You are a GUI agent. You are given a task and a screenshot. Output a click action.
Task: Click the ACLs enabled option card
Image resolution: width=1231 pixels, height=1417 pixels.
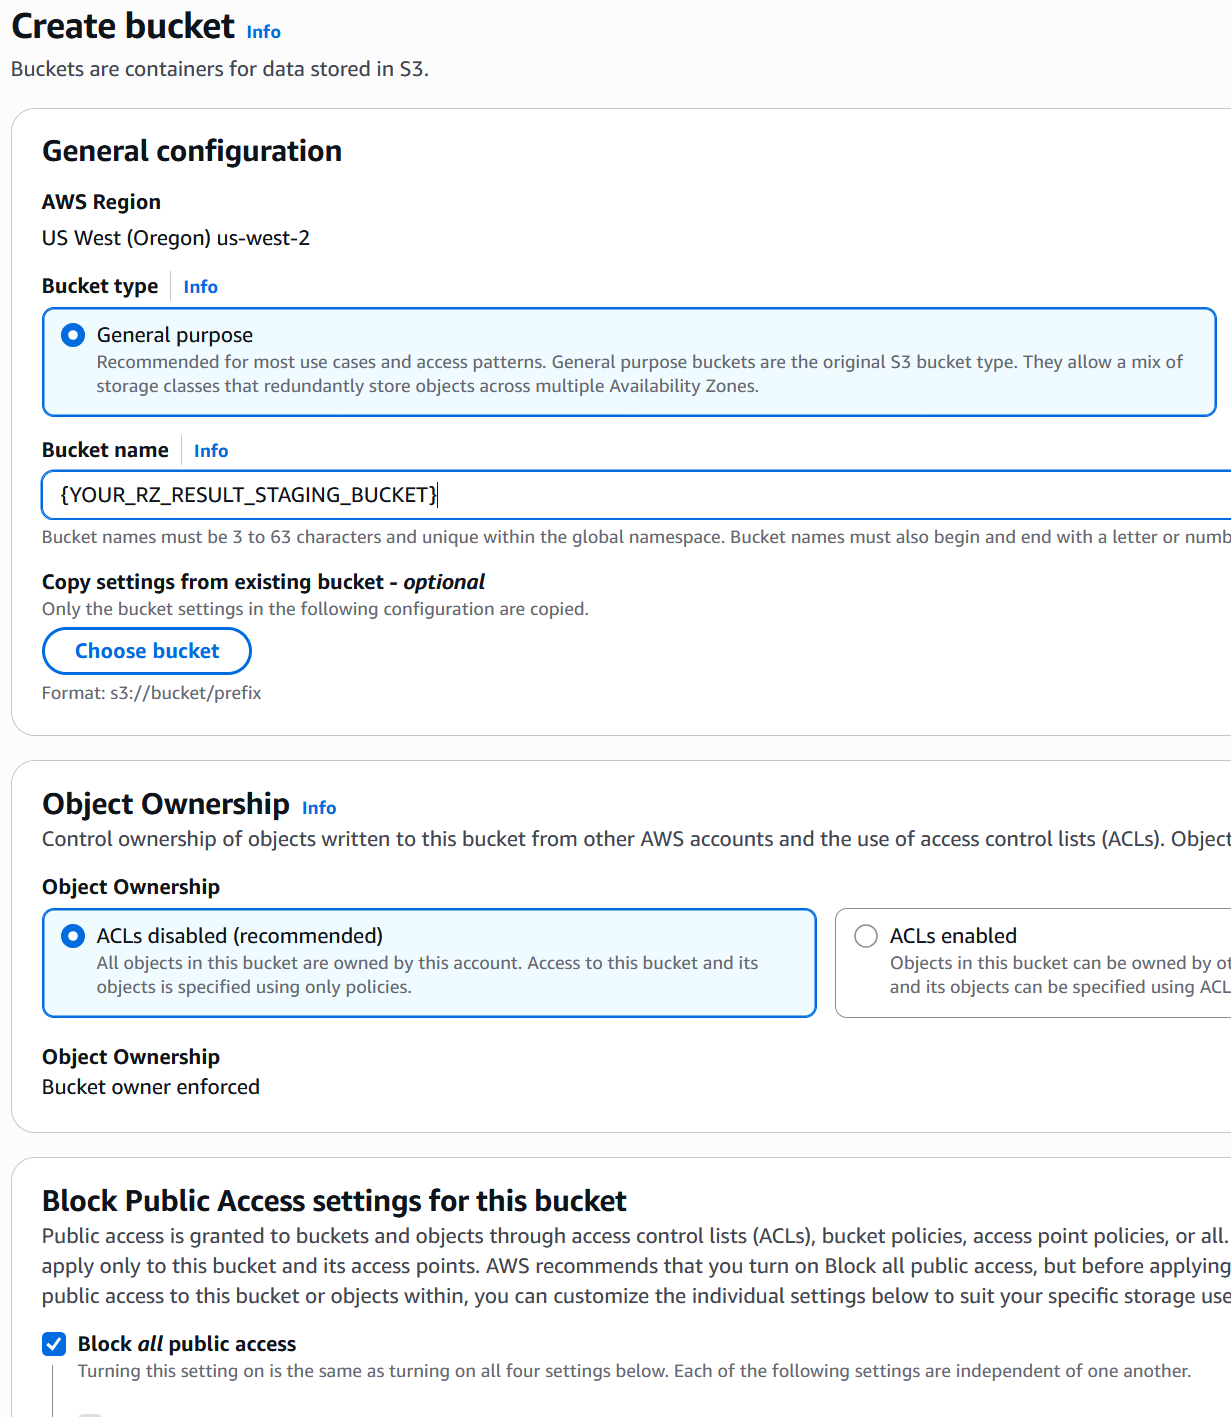(x=1030, y=962)
